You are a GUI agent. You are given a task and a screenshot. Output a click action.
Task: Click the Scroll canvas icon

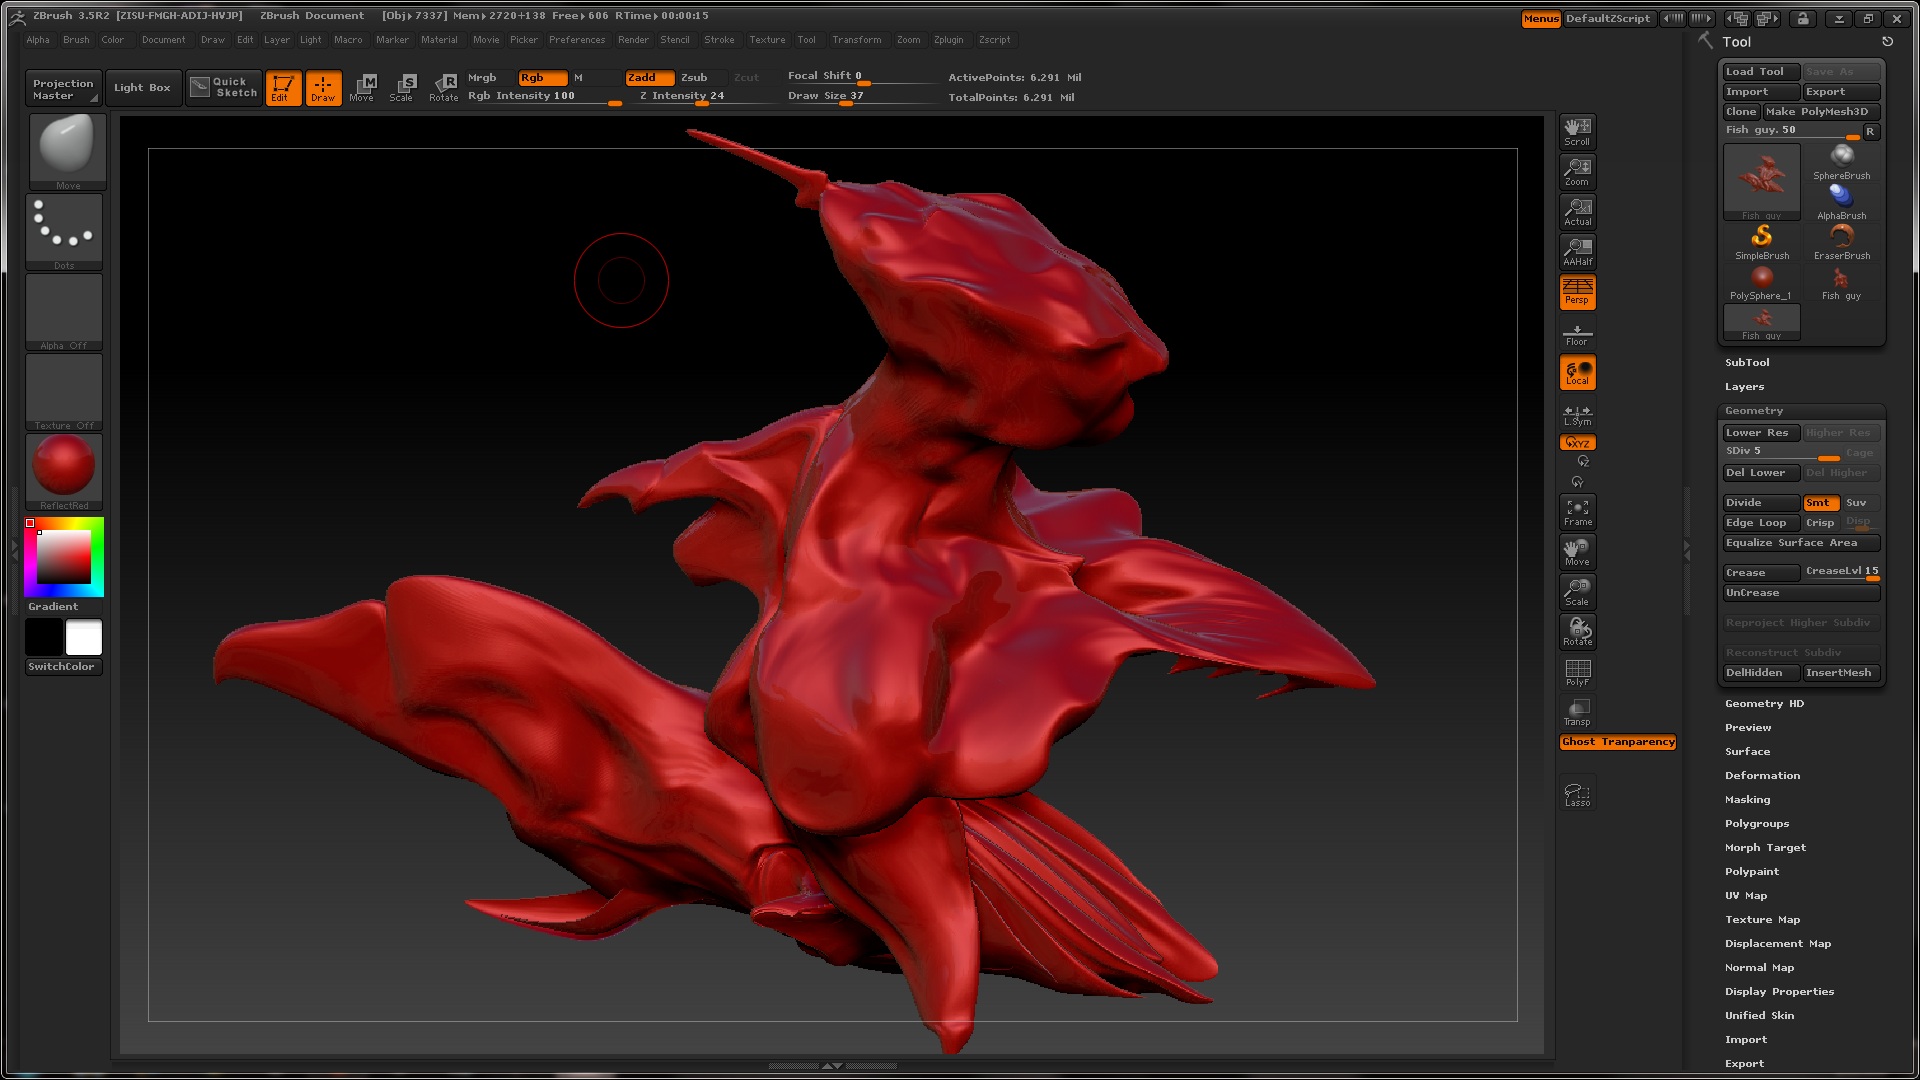point(1577,131)
